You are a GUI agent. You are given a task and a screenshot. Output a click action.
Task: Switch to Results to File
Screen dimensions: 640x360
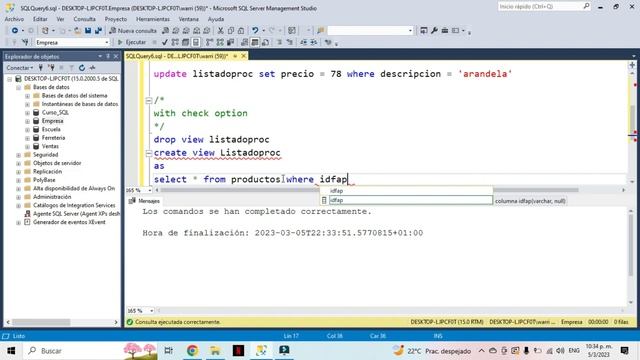[265, 42]
